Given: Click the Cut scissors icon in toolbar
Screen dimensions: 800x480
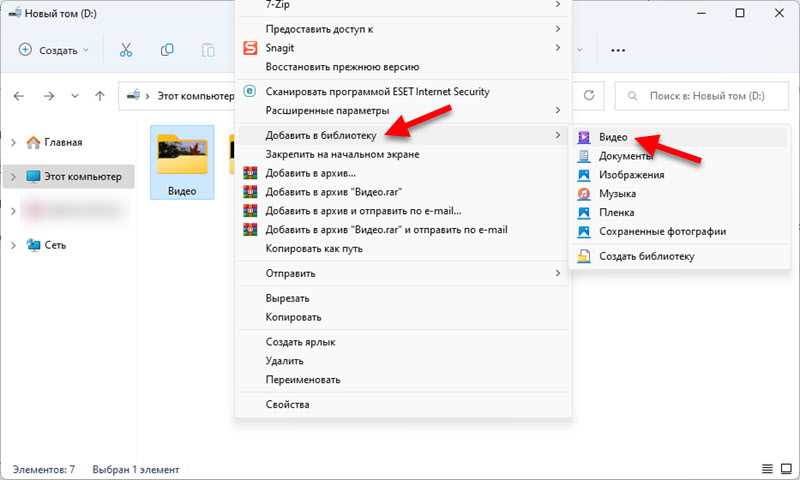Looking at the screenshot, I should pyautogui.click(x=126, y=50).
